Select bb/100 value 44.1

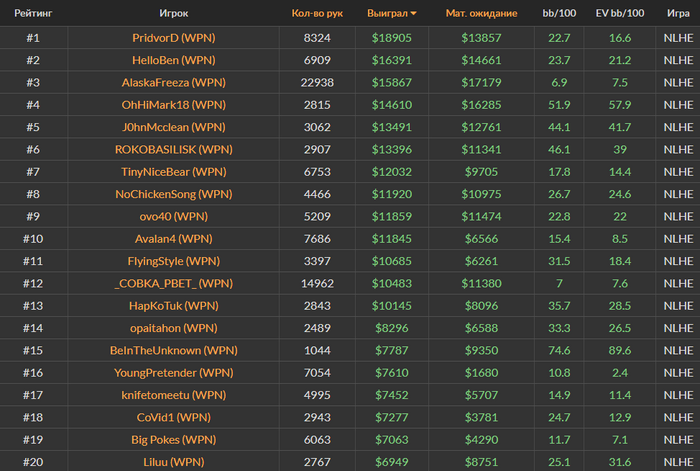(x=559, y=127)
